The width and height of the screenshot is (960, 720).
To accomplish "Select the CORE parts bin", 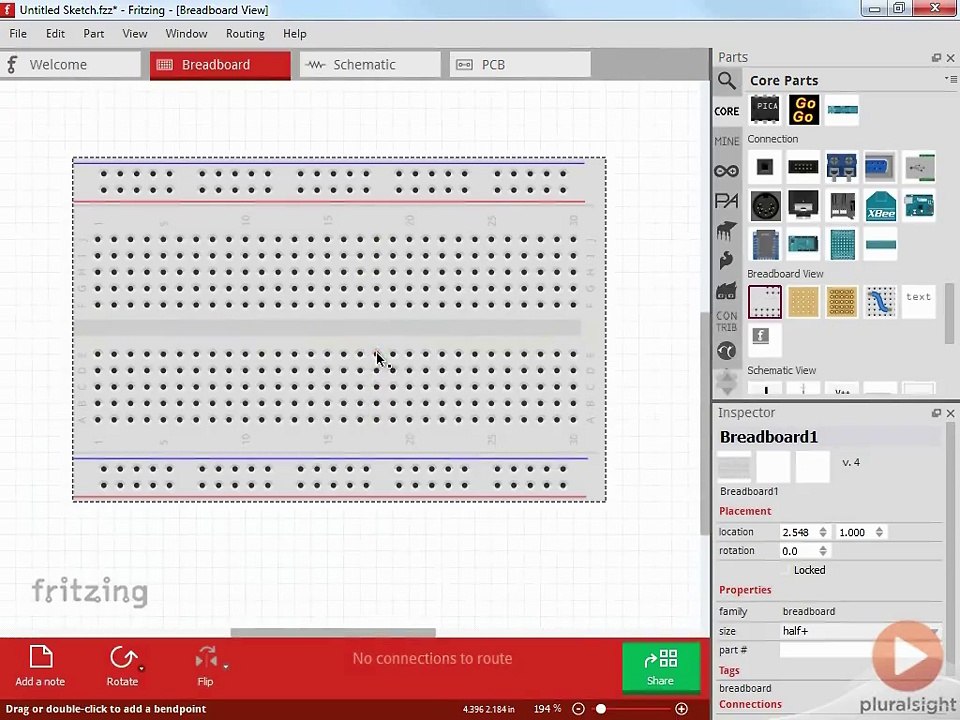I will (x=727, y=111).
